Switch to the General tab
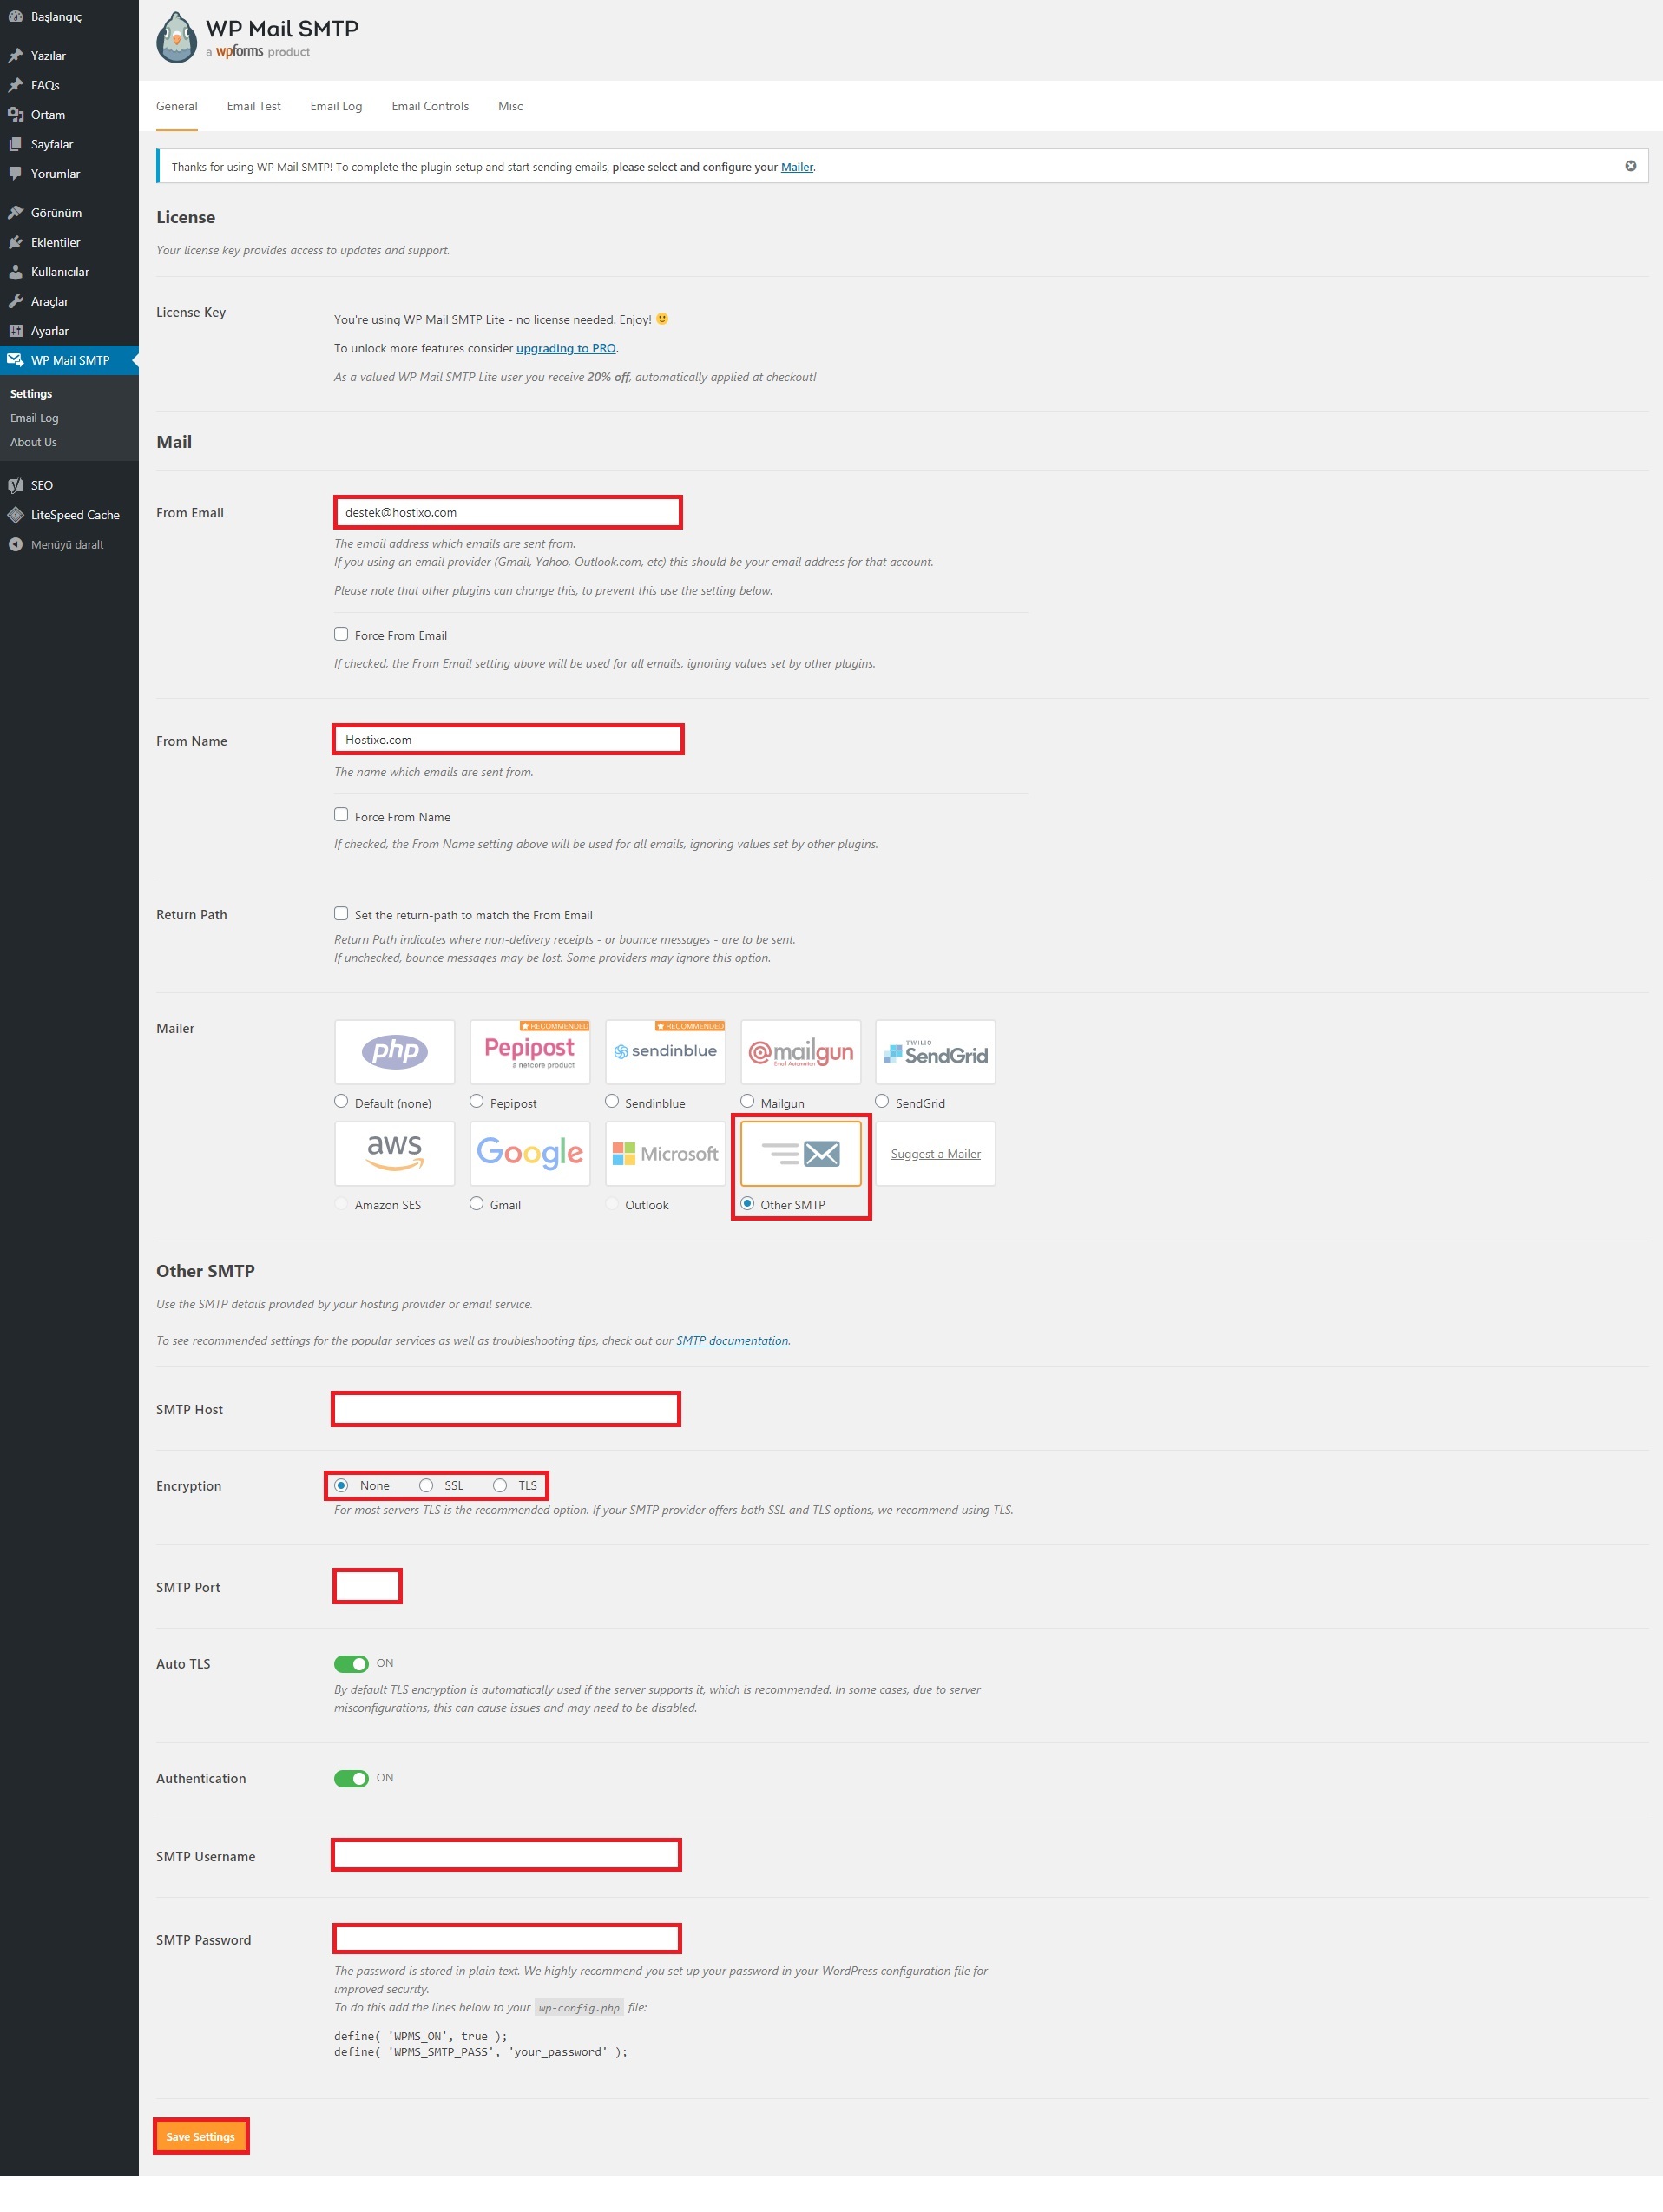 177,106
